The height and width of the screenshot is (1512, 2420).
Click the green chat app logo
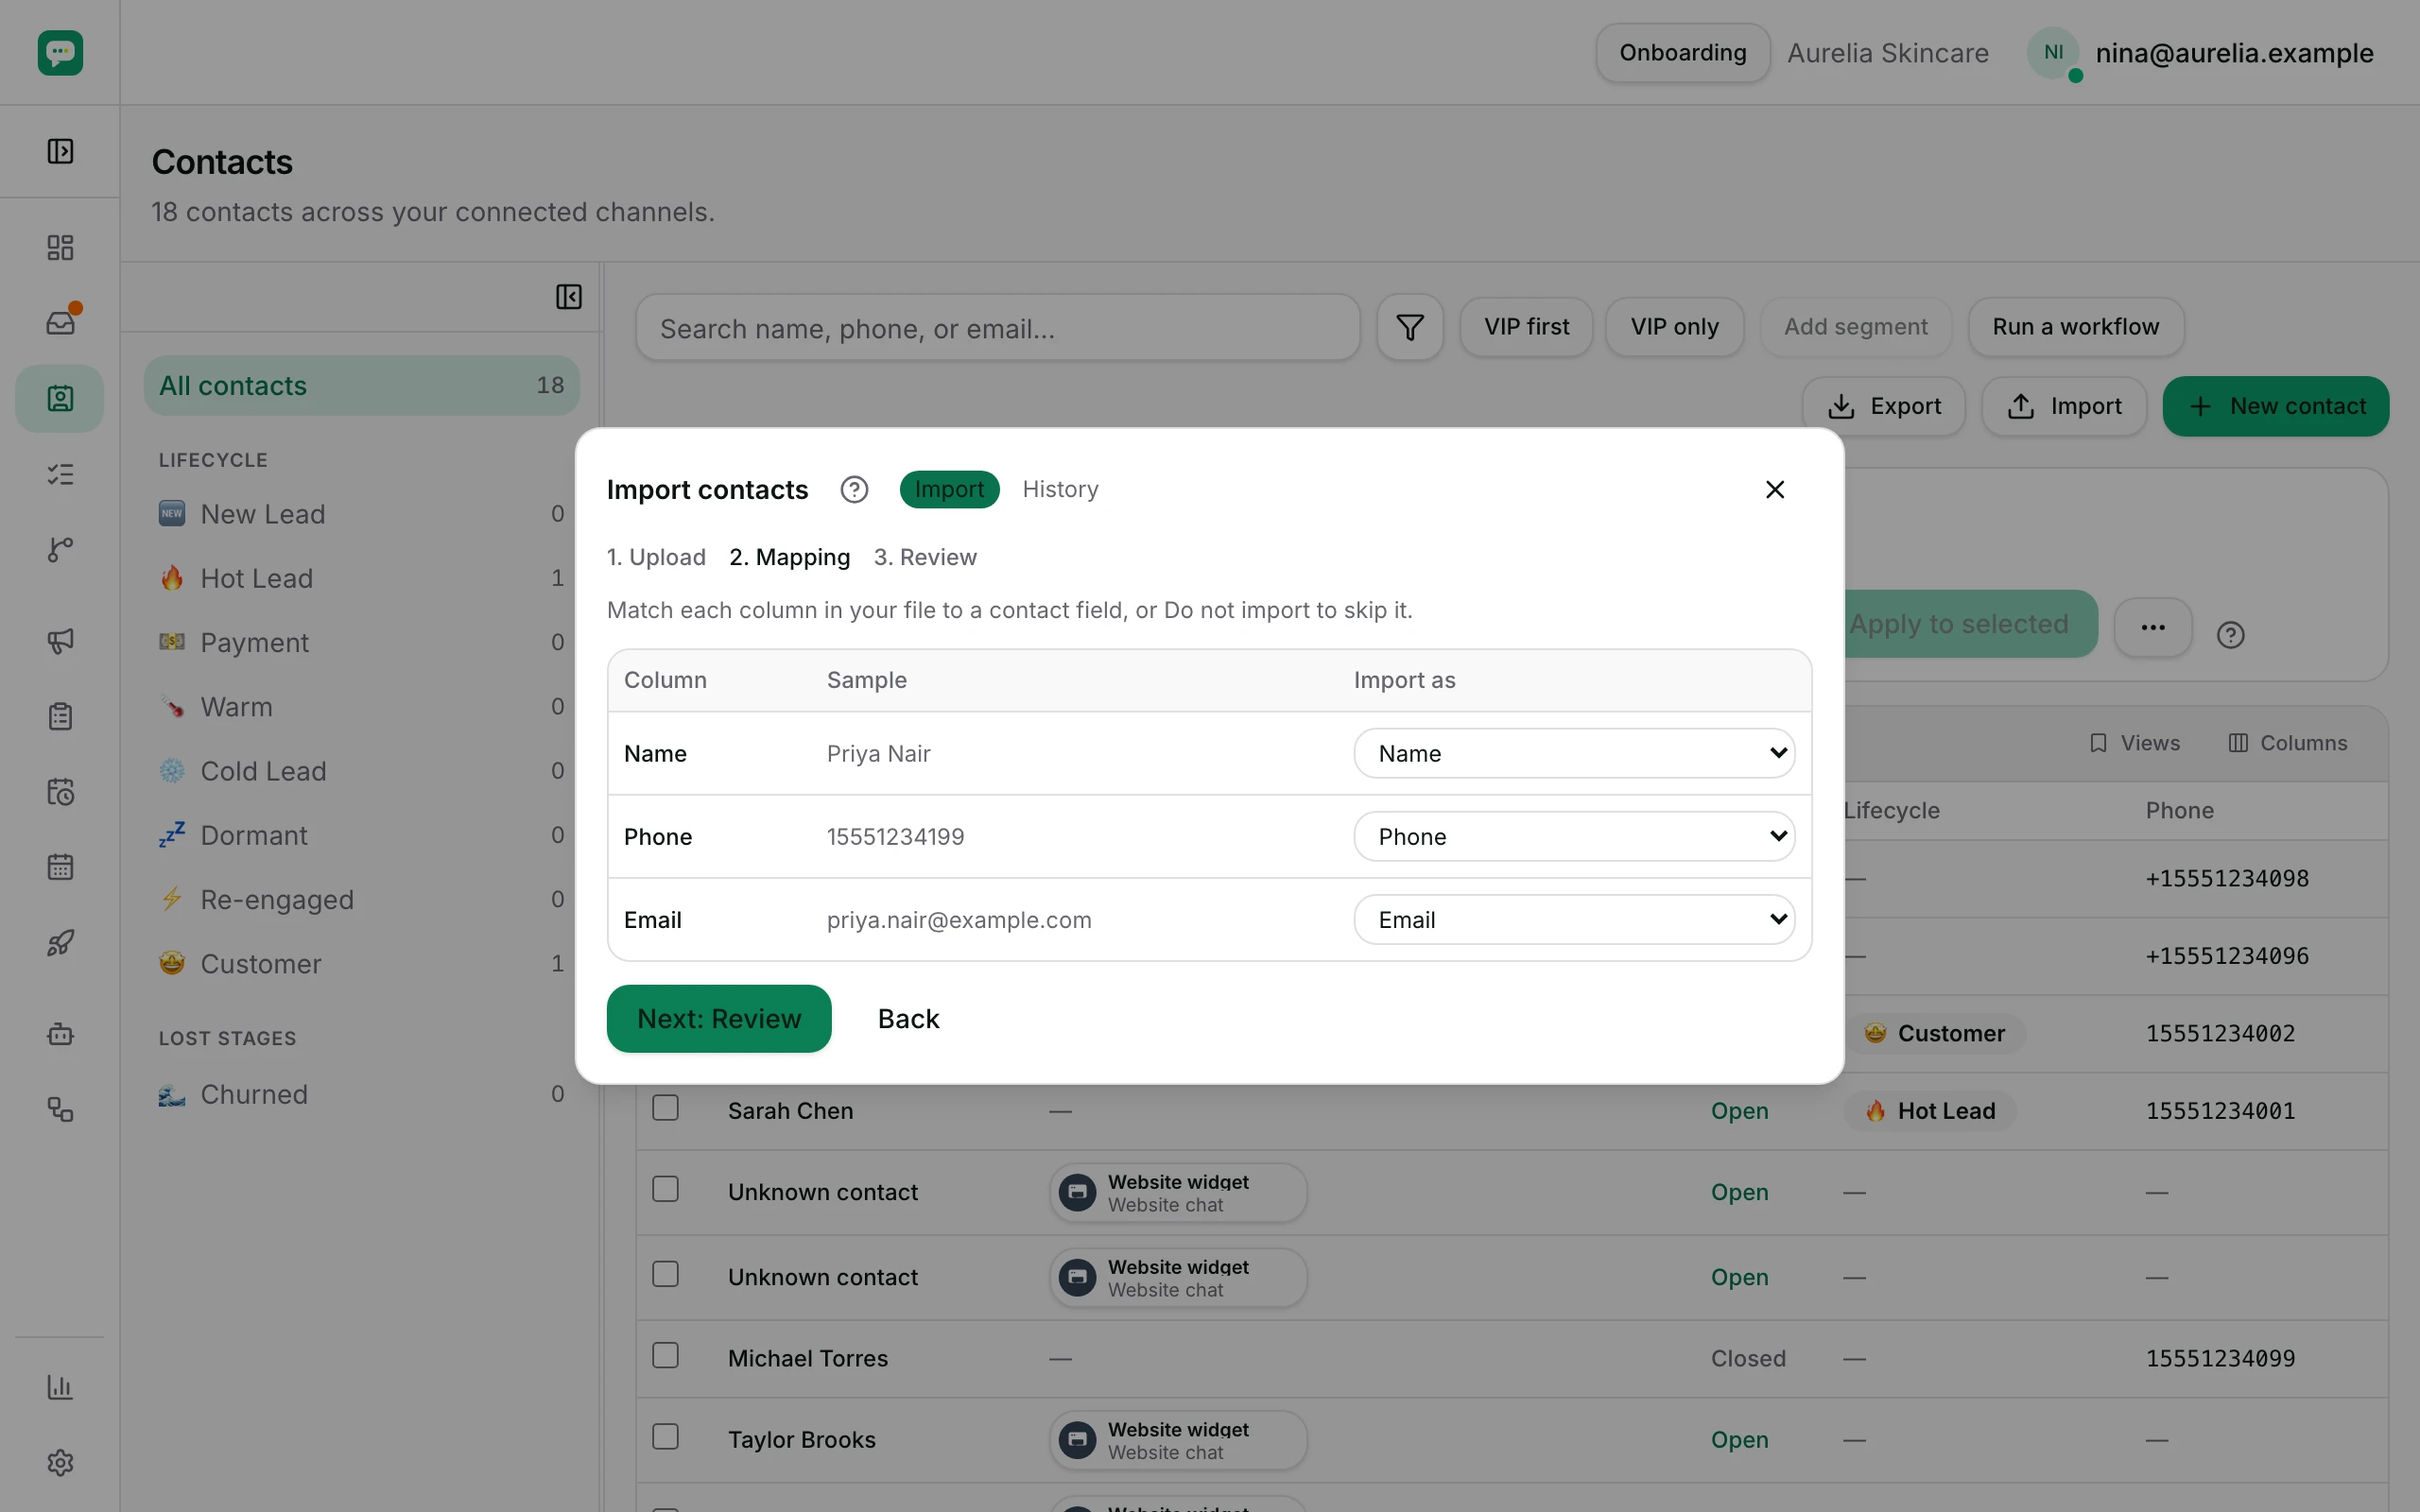pos(60,52)
